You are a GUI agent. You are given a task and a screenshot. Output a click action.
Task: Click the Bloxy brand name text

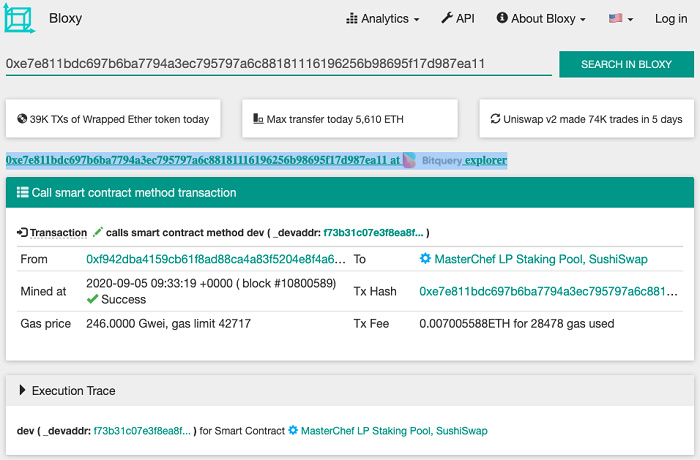click(x=66, y=18)
